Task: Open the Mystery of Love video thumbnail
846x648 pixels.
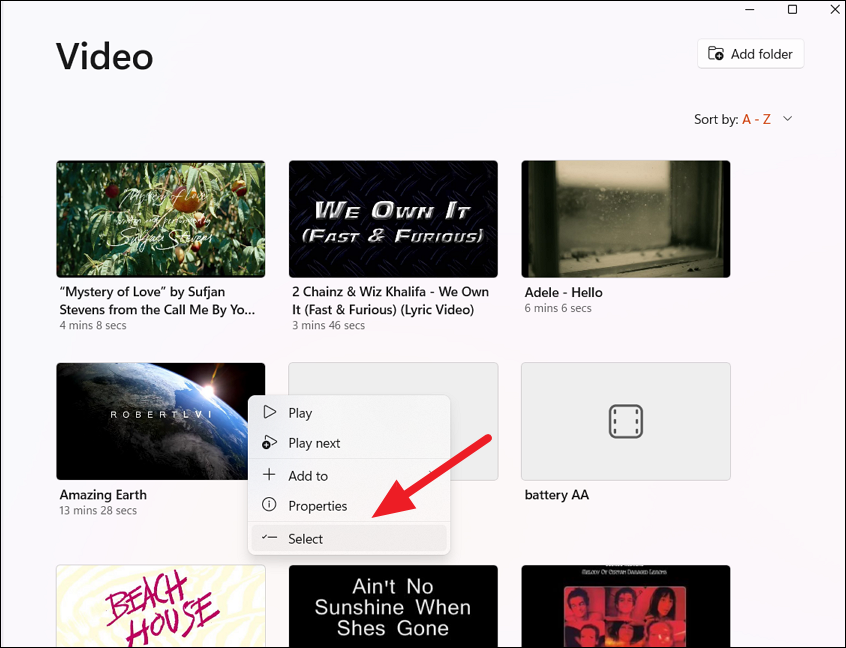Action: pos(161,219)
